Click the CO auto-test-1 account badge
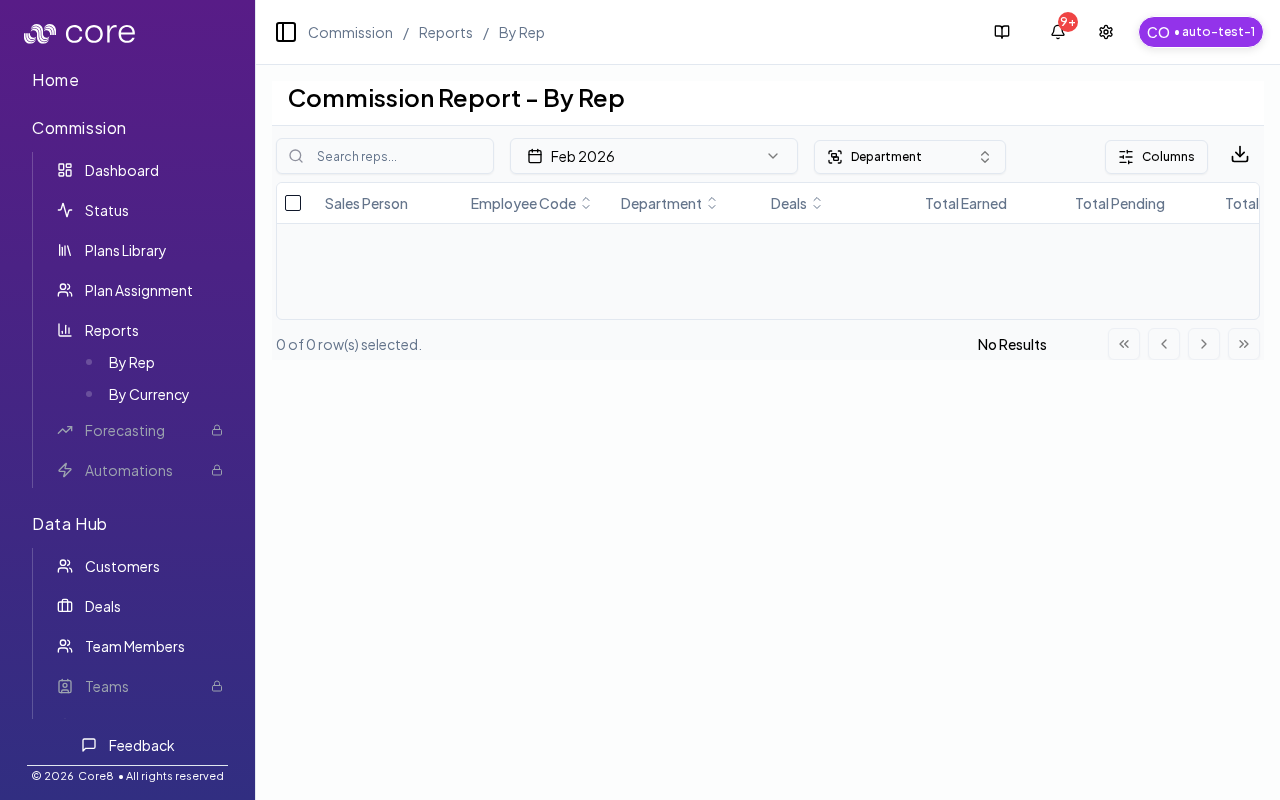This screenshot has width=1280, height=800. click(1200, 31)
